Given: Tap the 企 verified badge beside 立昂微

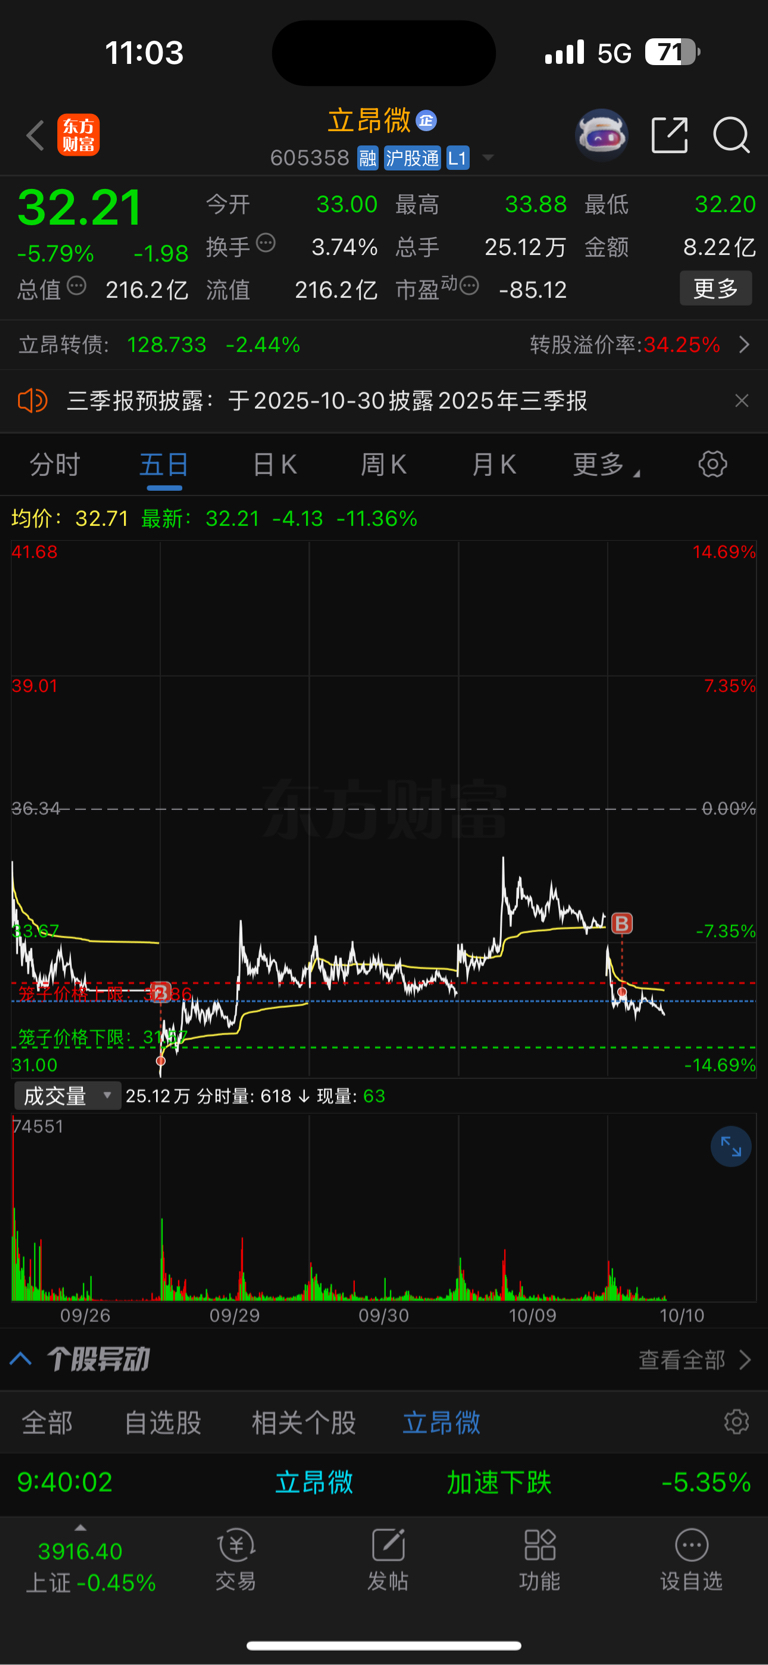Looking at the screenshot, I should (426, 121).
